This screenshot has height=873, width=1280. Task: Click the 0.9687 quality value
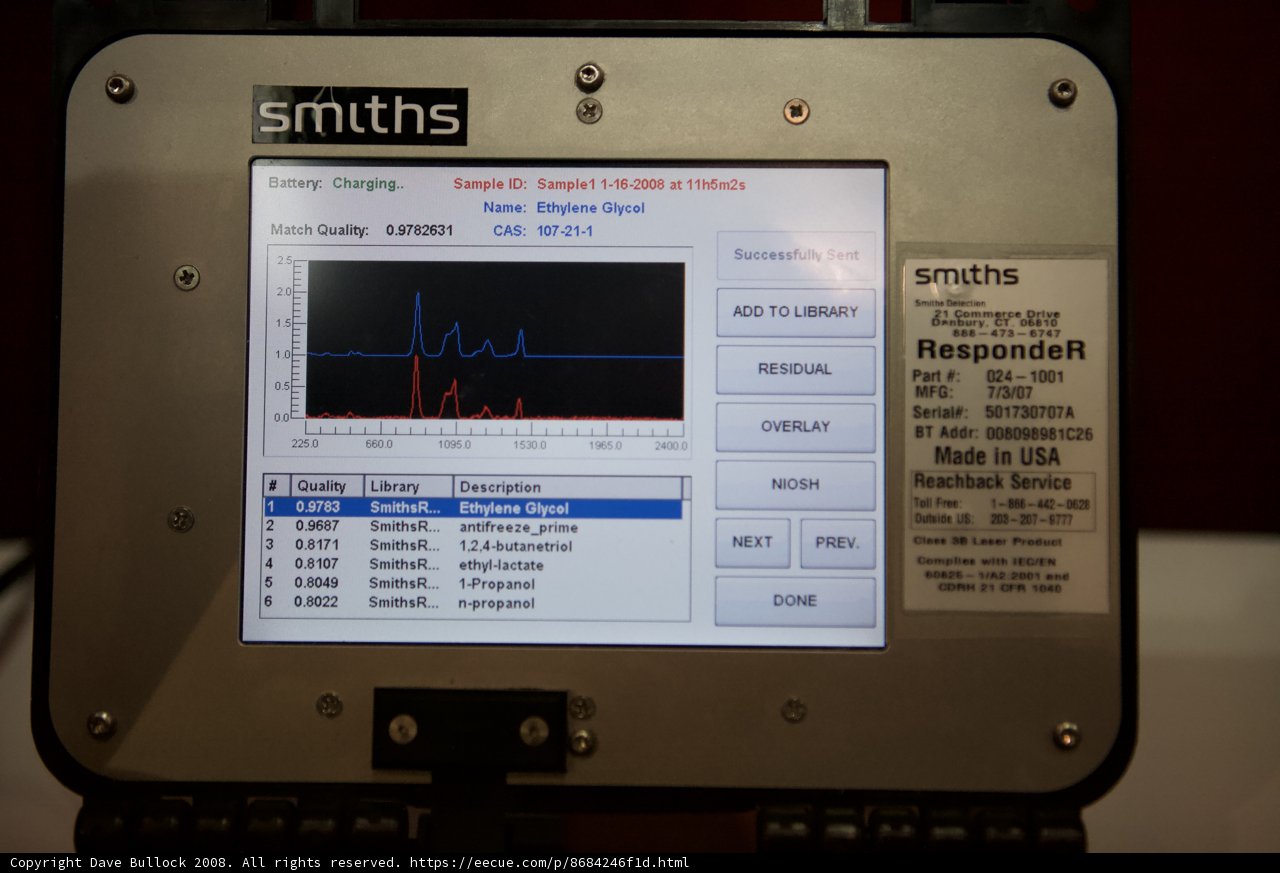(317, 527)
